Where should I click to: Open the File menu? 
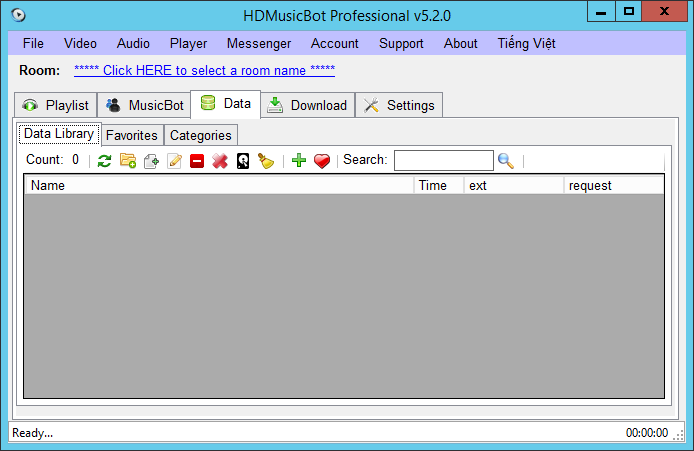[33, 43]
